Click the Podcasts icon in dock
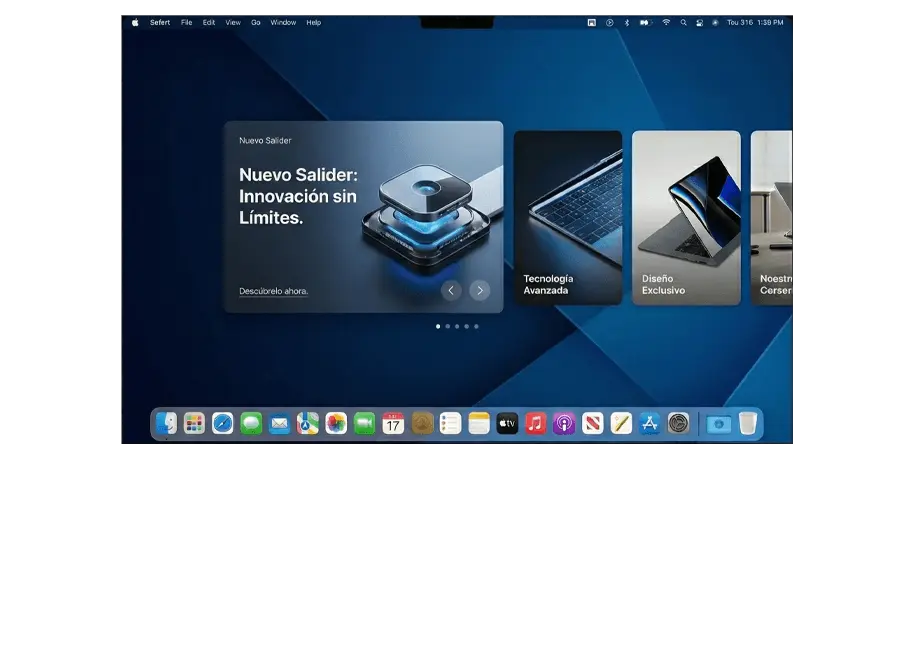Image resolution: width=914 pixels, height=650 pixels. 564,424
